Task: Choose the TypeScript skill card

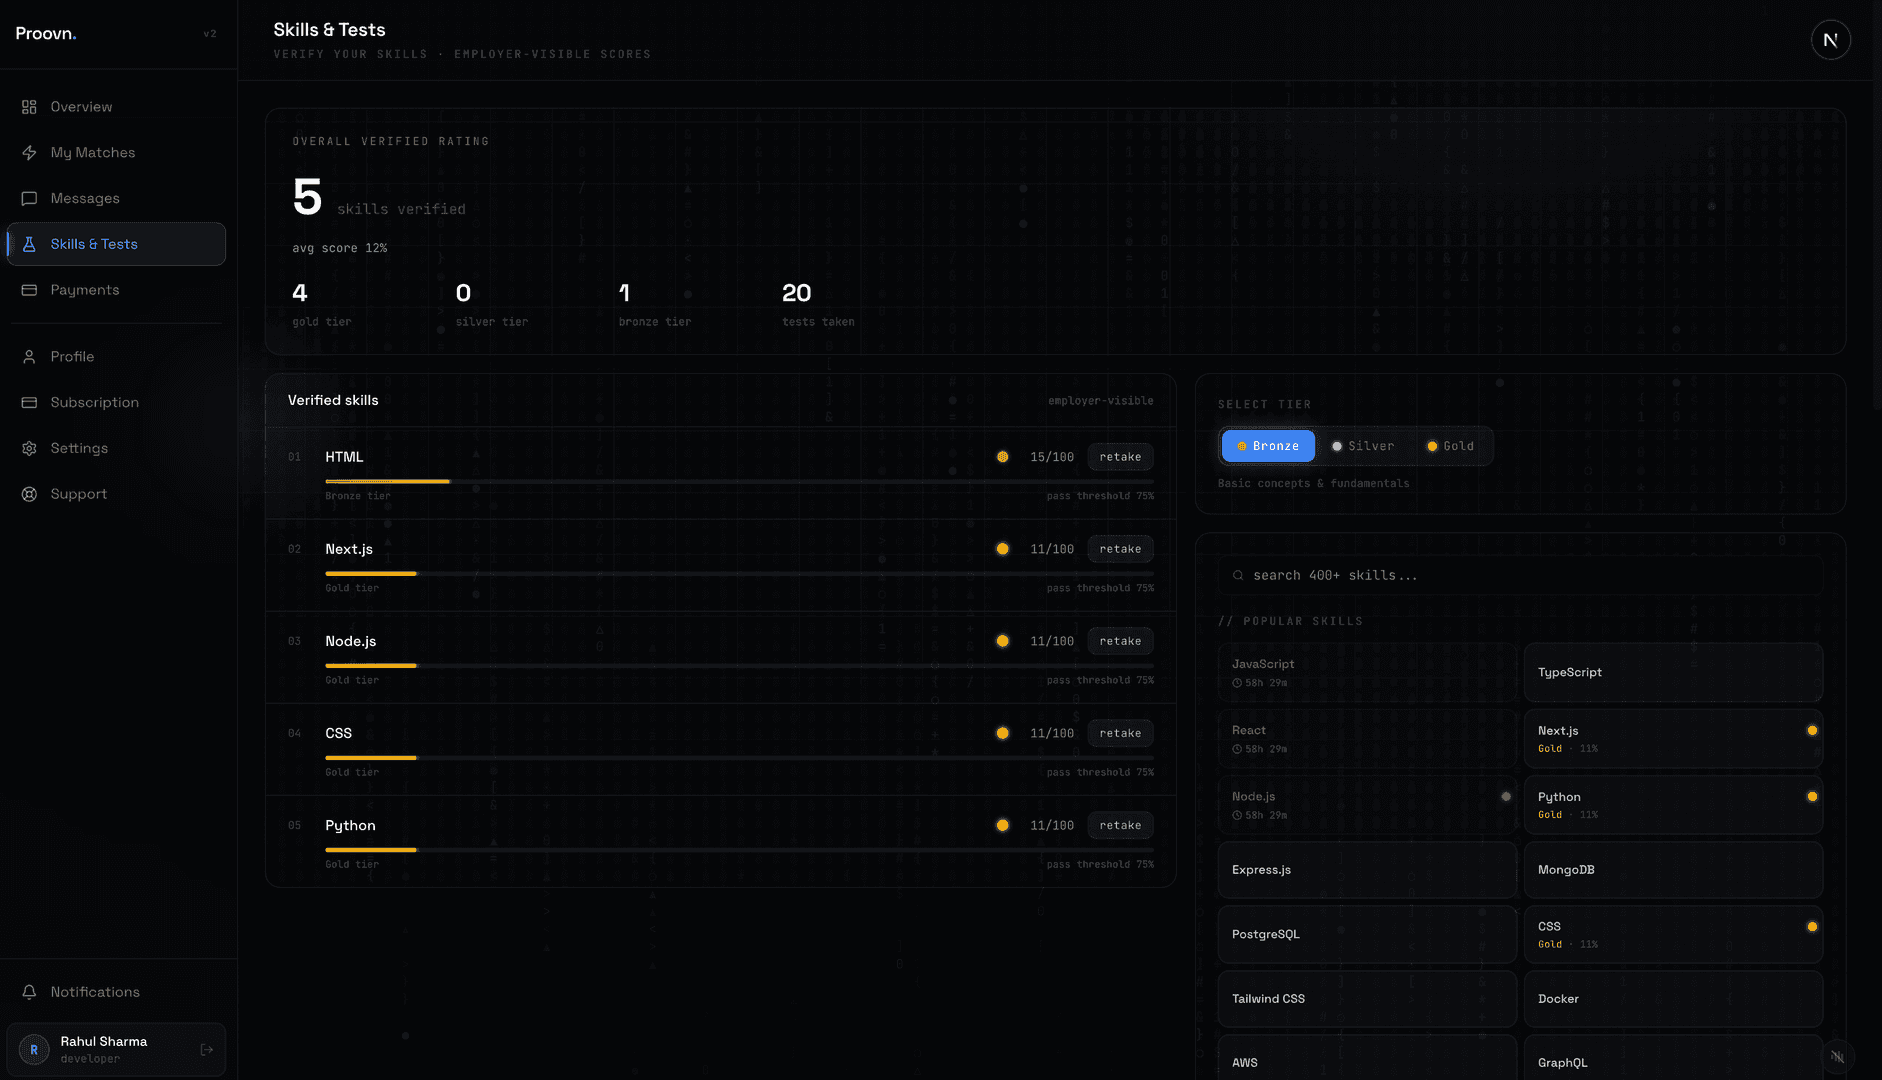Action: tap(1673, 672)
